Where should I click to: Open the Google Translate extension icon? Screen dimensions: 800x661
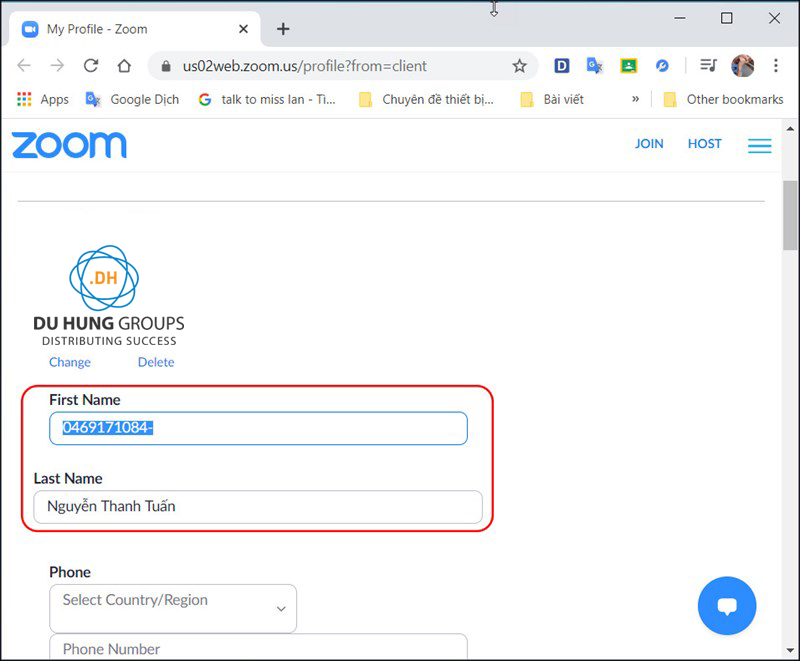(x=594, y=66)
